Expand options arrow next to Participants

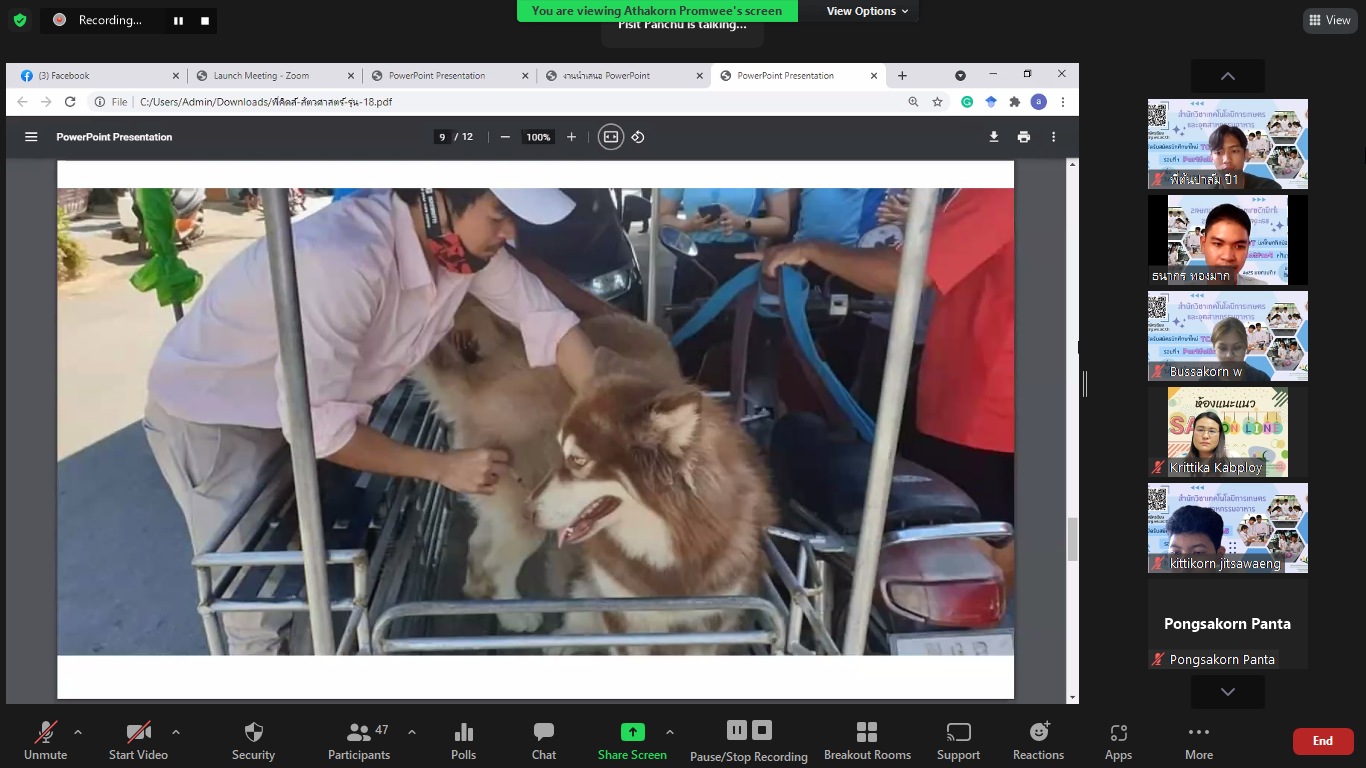411,732
